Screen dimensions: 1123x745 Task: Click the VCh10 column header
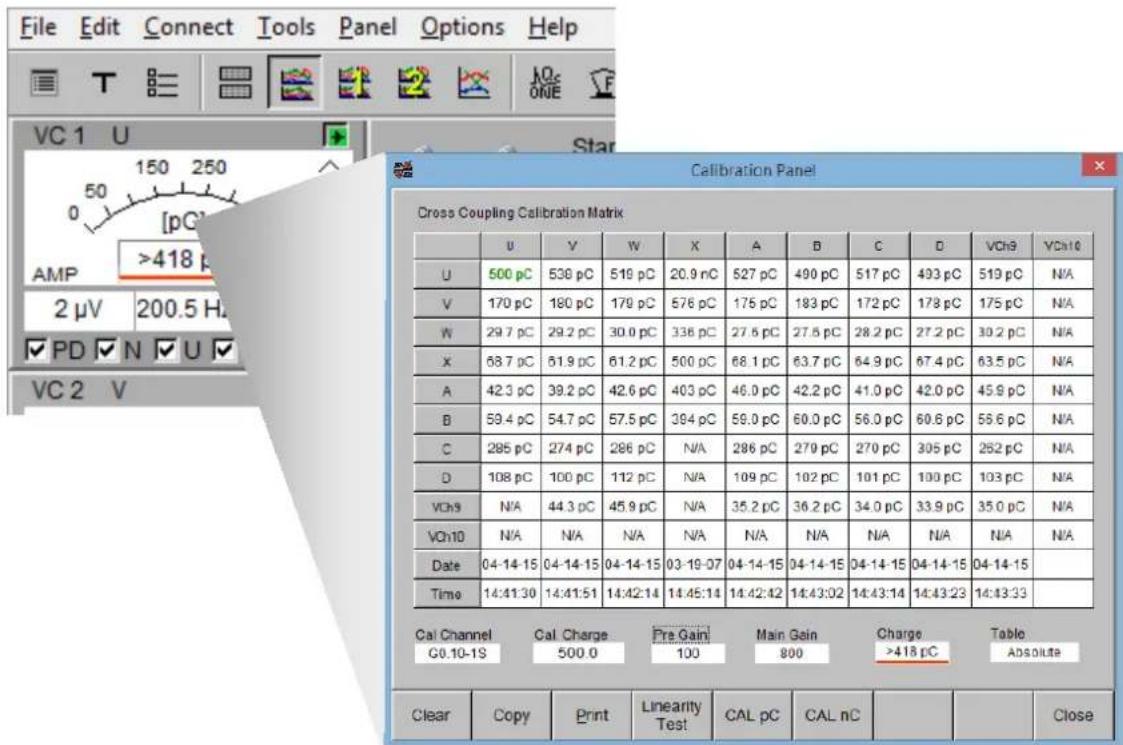[x=1063, y=246]
